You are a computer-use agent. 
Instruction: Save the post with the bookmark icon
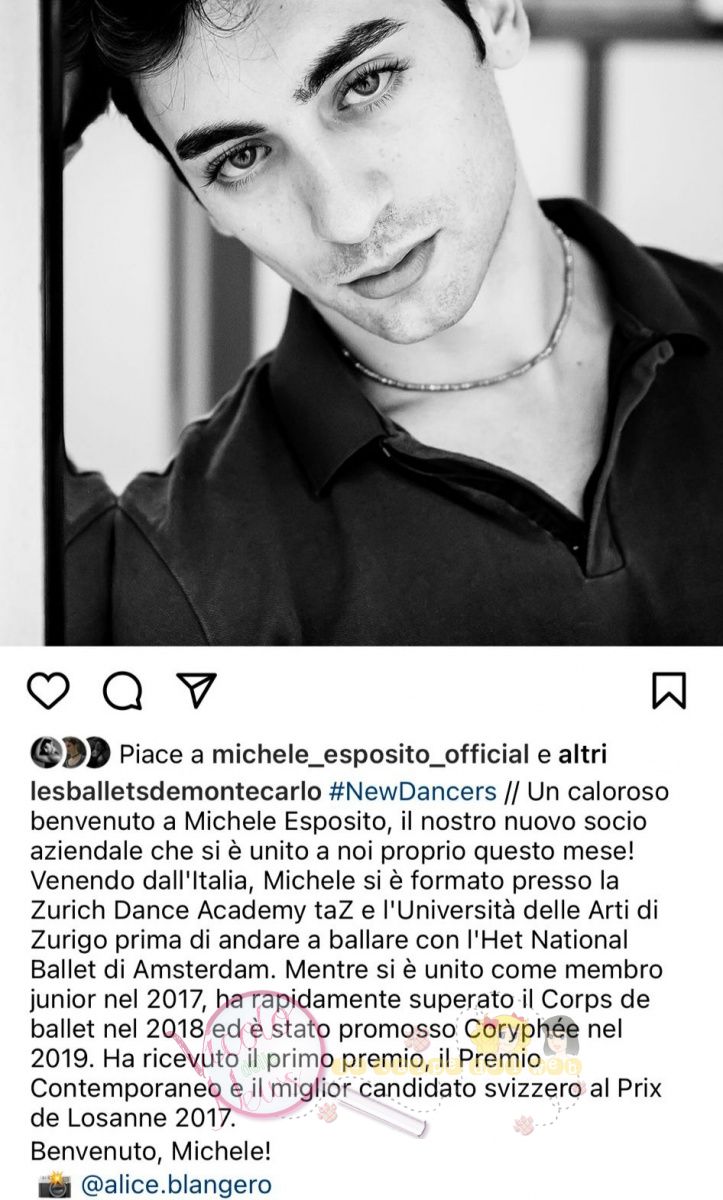(x=669, y=690)
